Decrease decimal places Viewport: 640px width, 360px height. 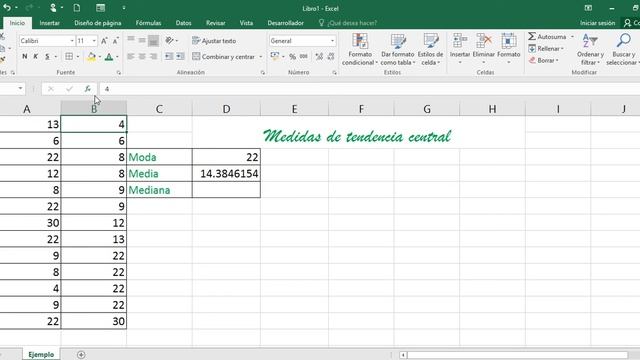point(331,56)
